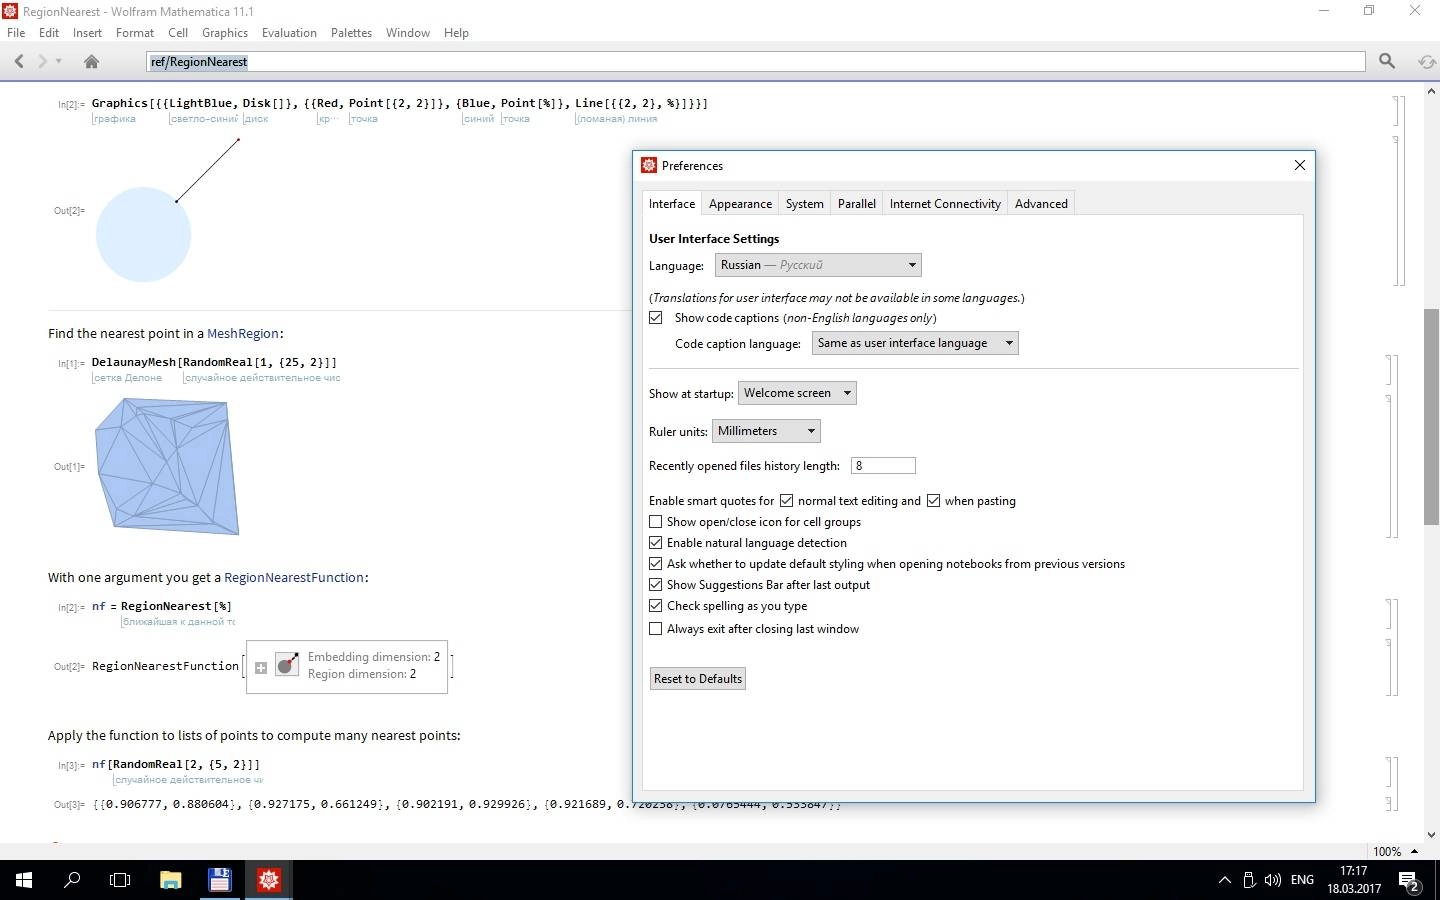The image size is (1440, 900).
Task: Open the navigation history dropdown arrow
Action: tap(59, 61)
